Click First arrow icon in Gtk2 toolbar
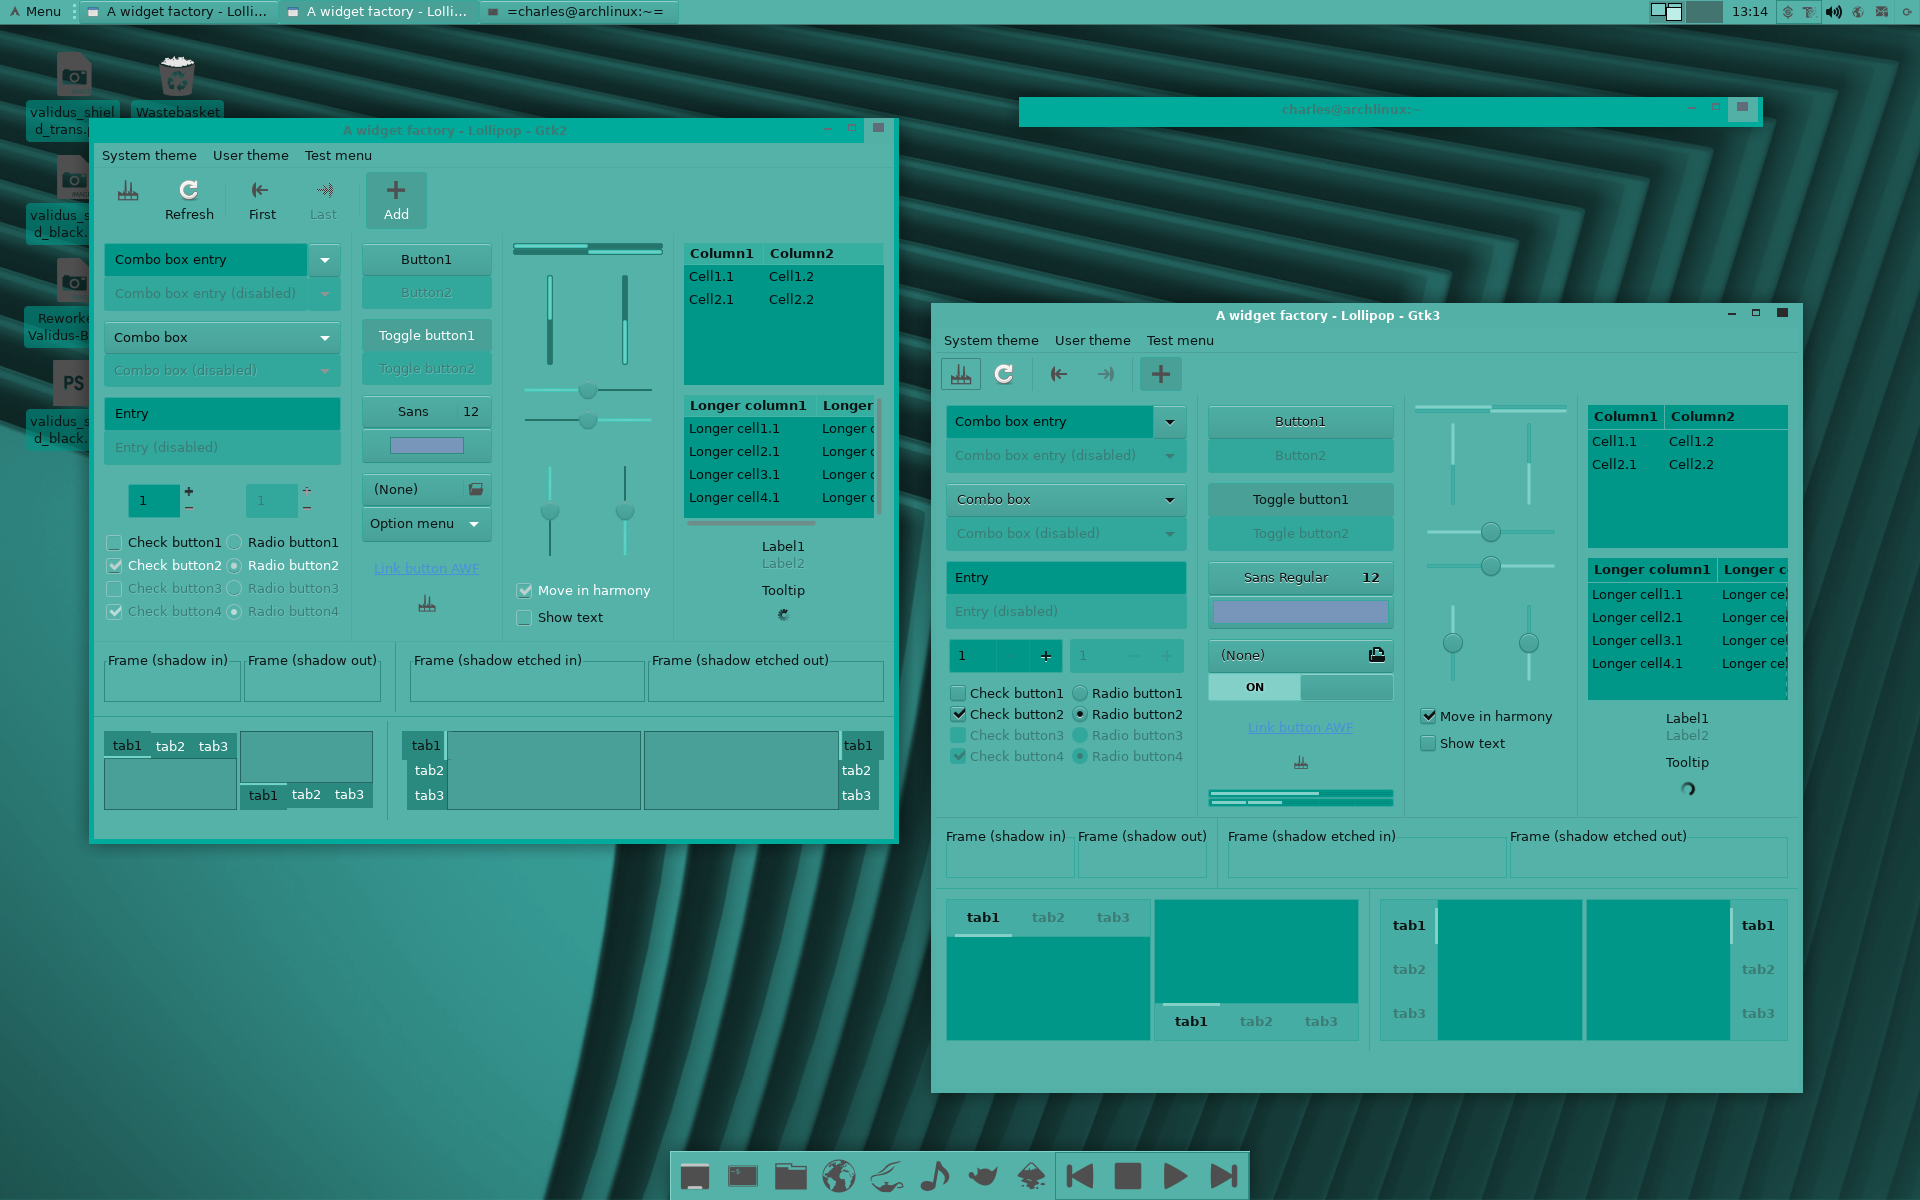Image resolution: width=1920 pixels, height=1200 pixels. [x=260, y=190]
